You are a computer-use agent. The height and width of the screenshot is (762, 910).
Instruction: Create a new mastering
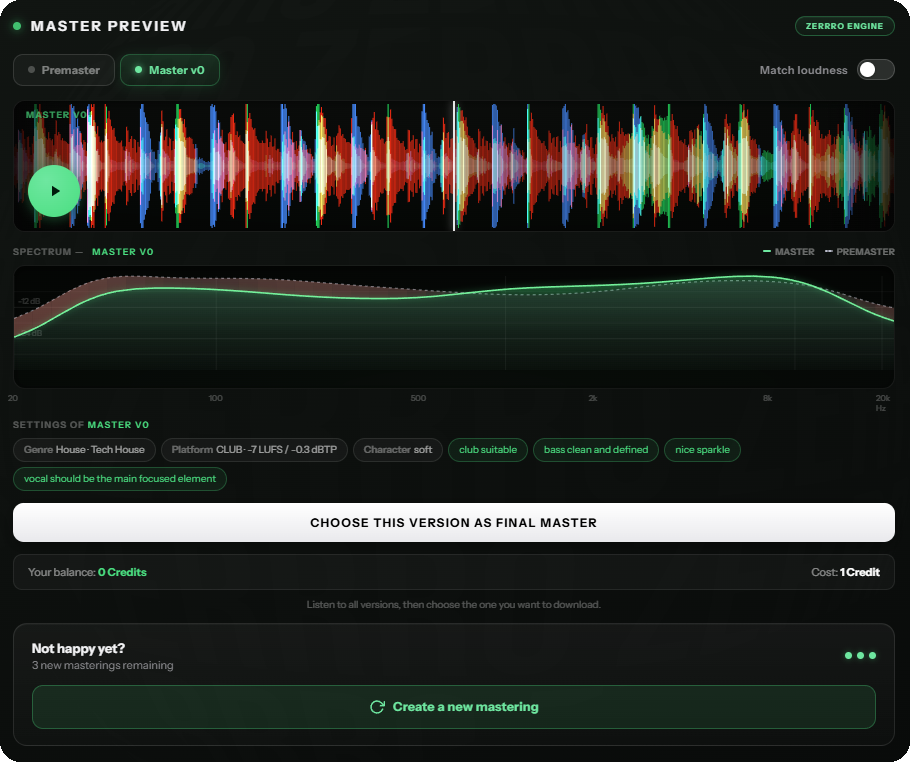454,707
